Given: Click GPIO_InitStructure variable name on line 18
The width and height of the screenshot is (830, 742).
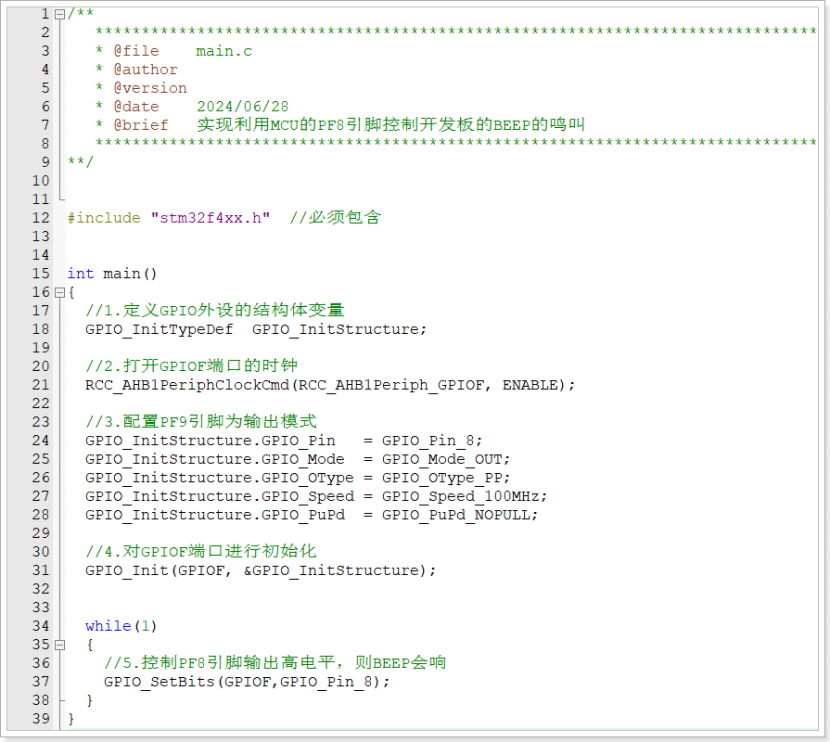Looking at the screenshot, I should coord(336,329).
